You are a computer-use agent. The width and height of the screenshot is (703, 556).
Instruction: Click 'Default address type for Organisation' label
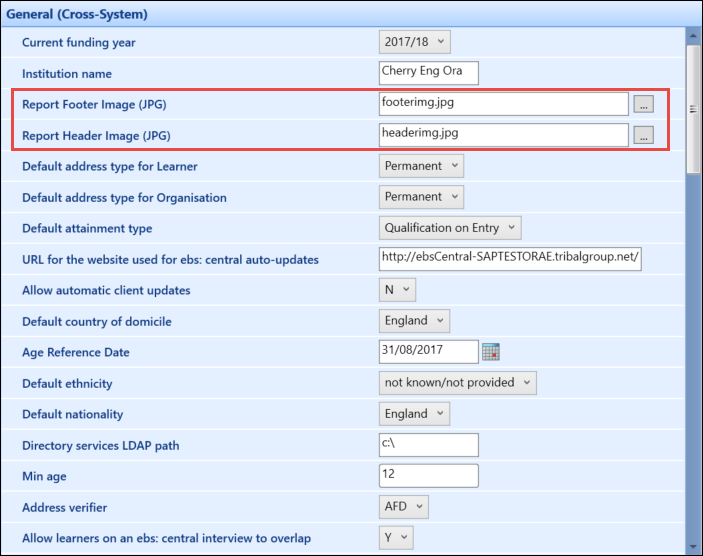click(x=124, y=198)
